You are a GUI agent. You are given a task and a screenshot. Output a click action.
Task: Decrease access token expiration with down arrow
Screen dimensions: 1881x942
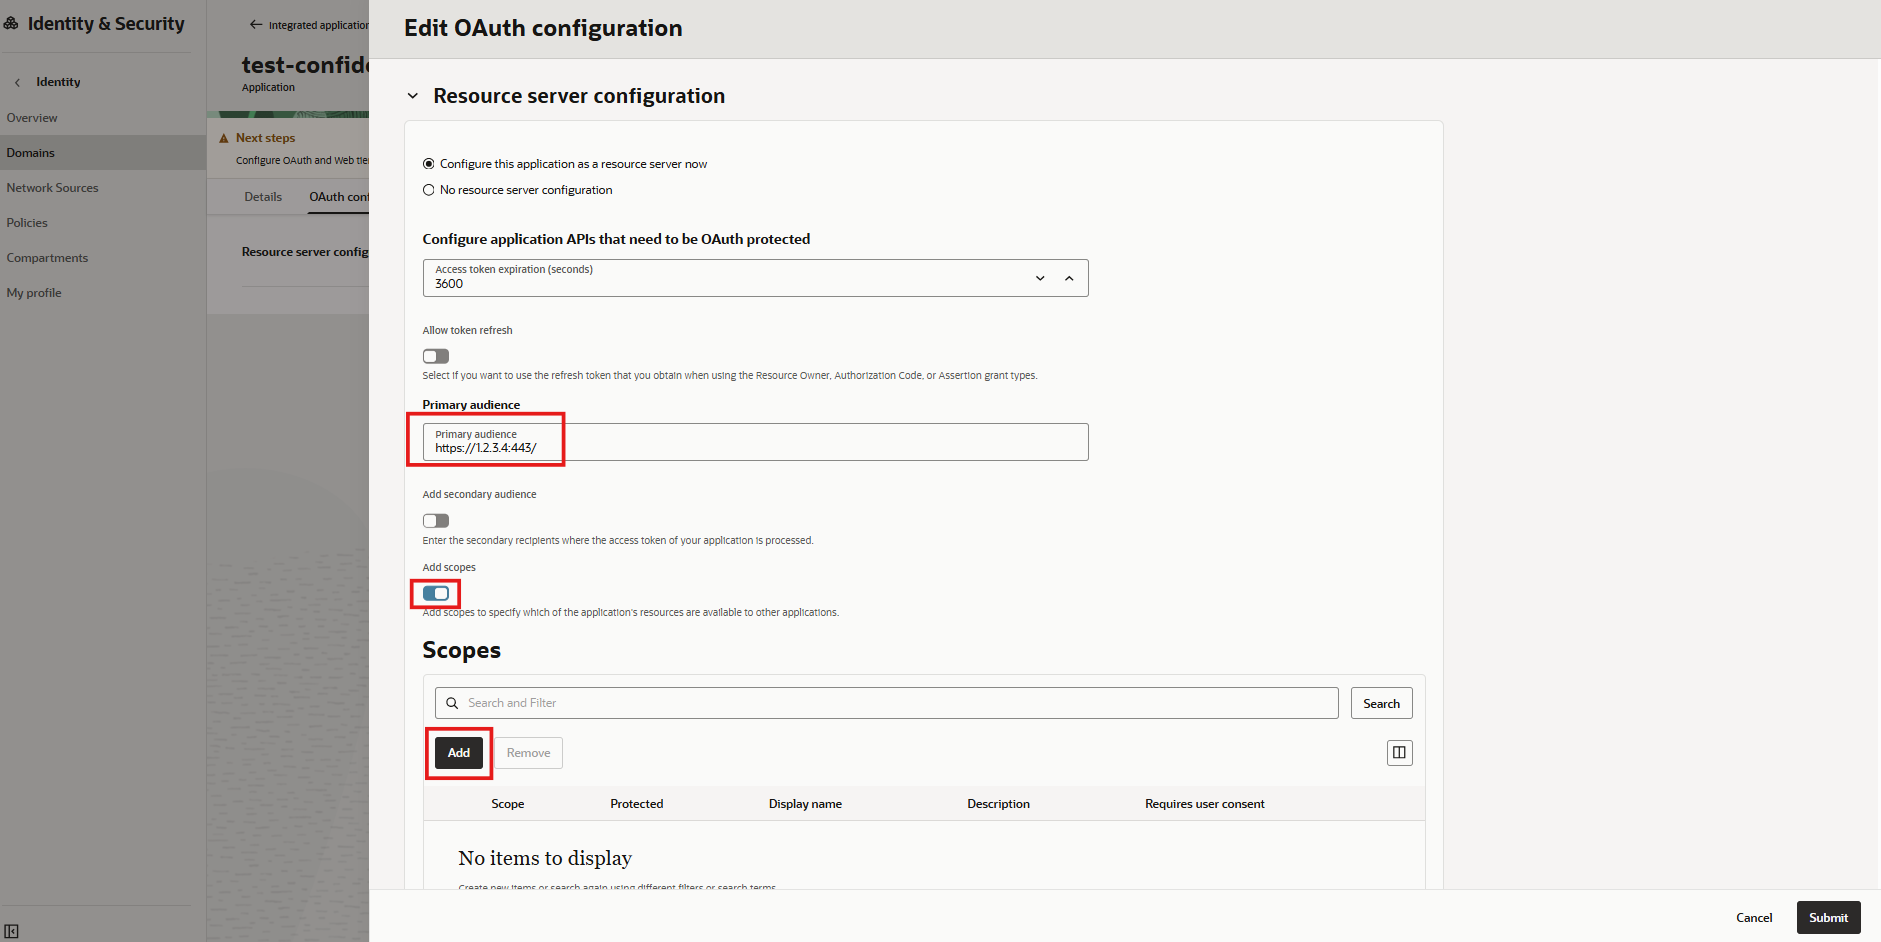click(1040, 278)
